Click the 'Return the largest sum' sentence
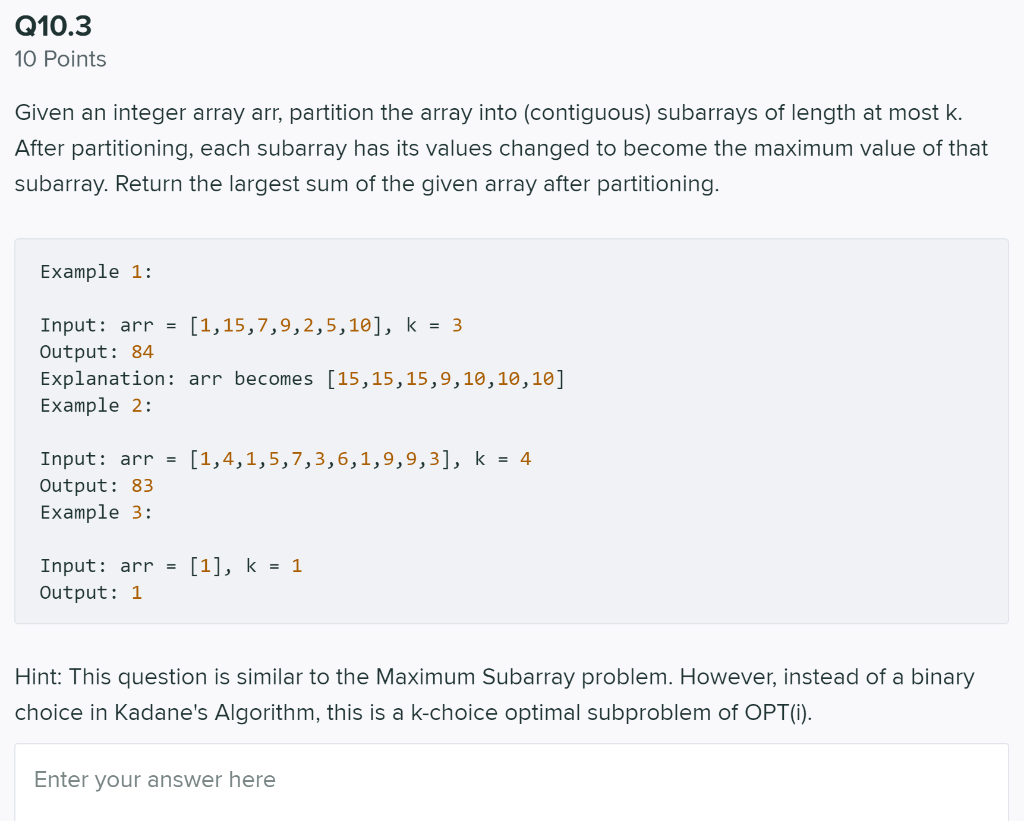 (417, 184)
